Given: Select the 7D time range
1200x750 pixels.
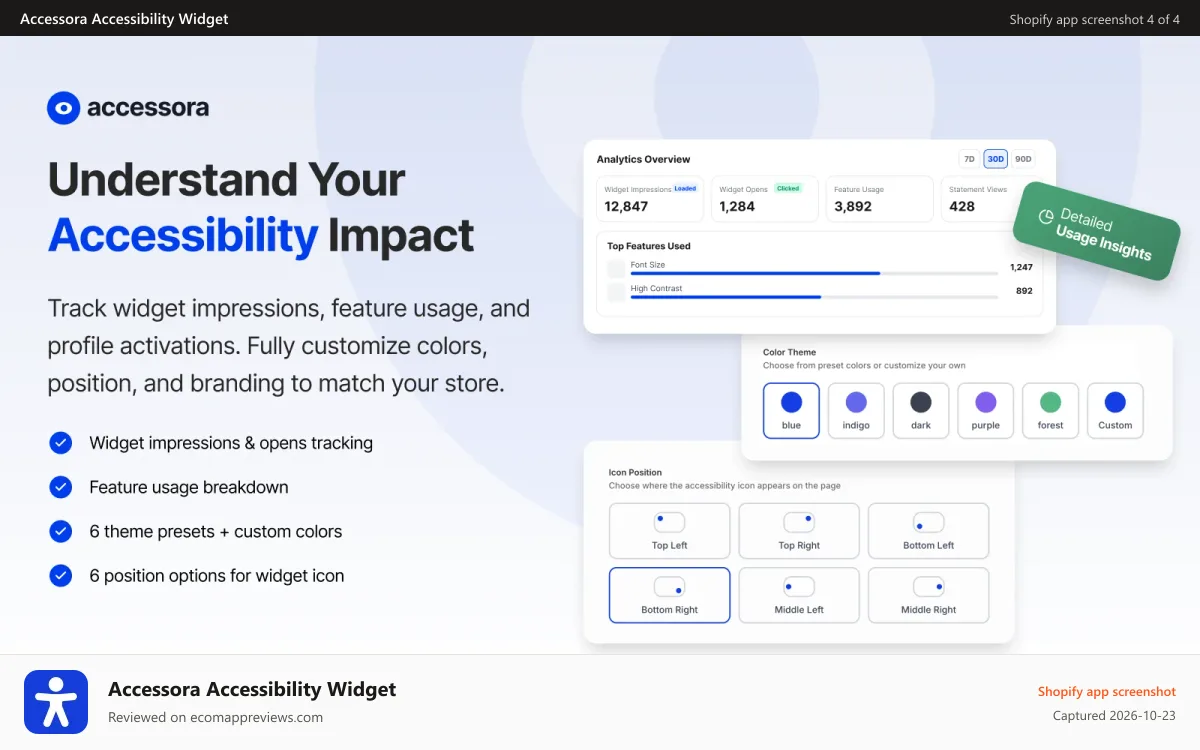Looking at the screenshot, I should point(968,159).
